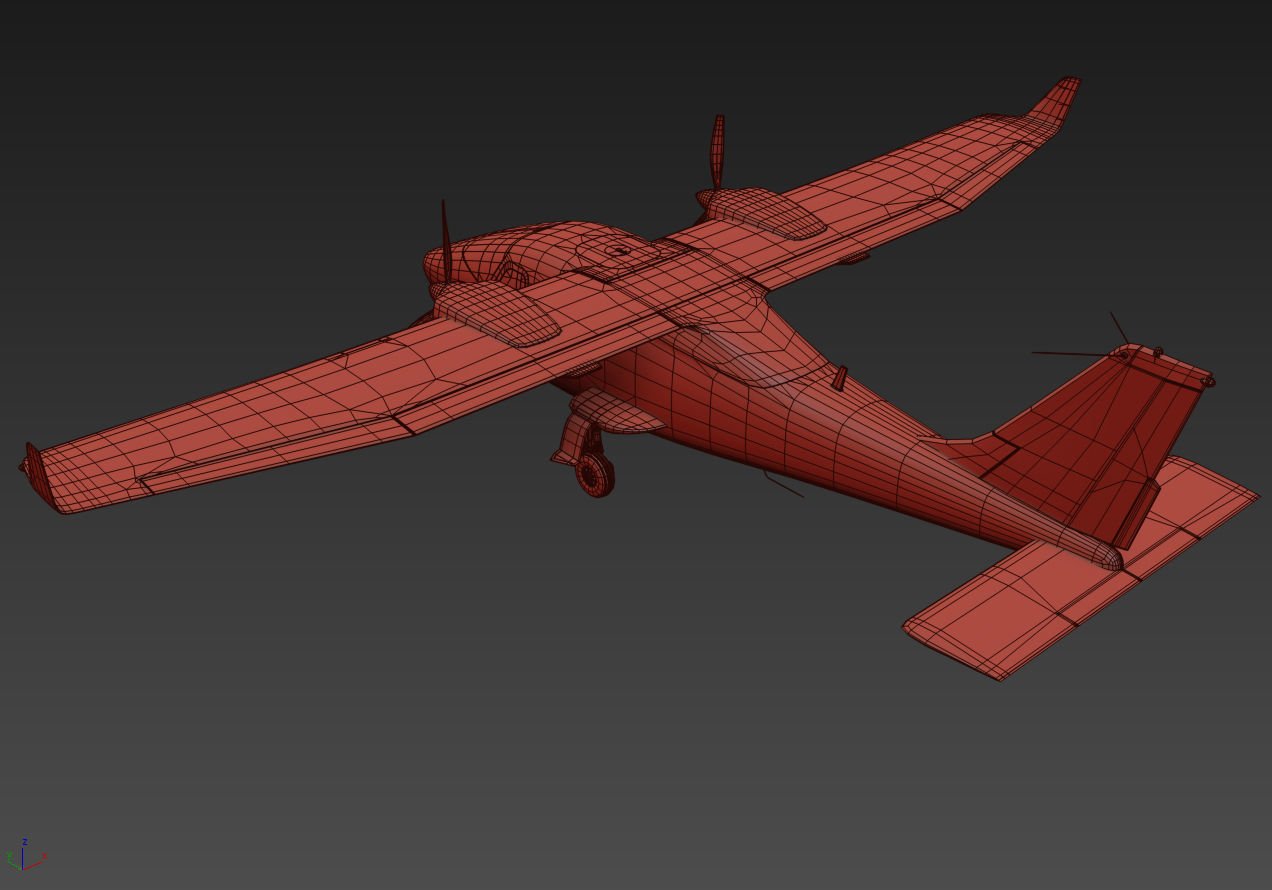This screenshot has width=1272, height=890.
Task: Click the red X axis on the gizmo
Action: (x=35, y=864)
